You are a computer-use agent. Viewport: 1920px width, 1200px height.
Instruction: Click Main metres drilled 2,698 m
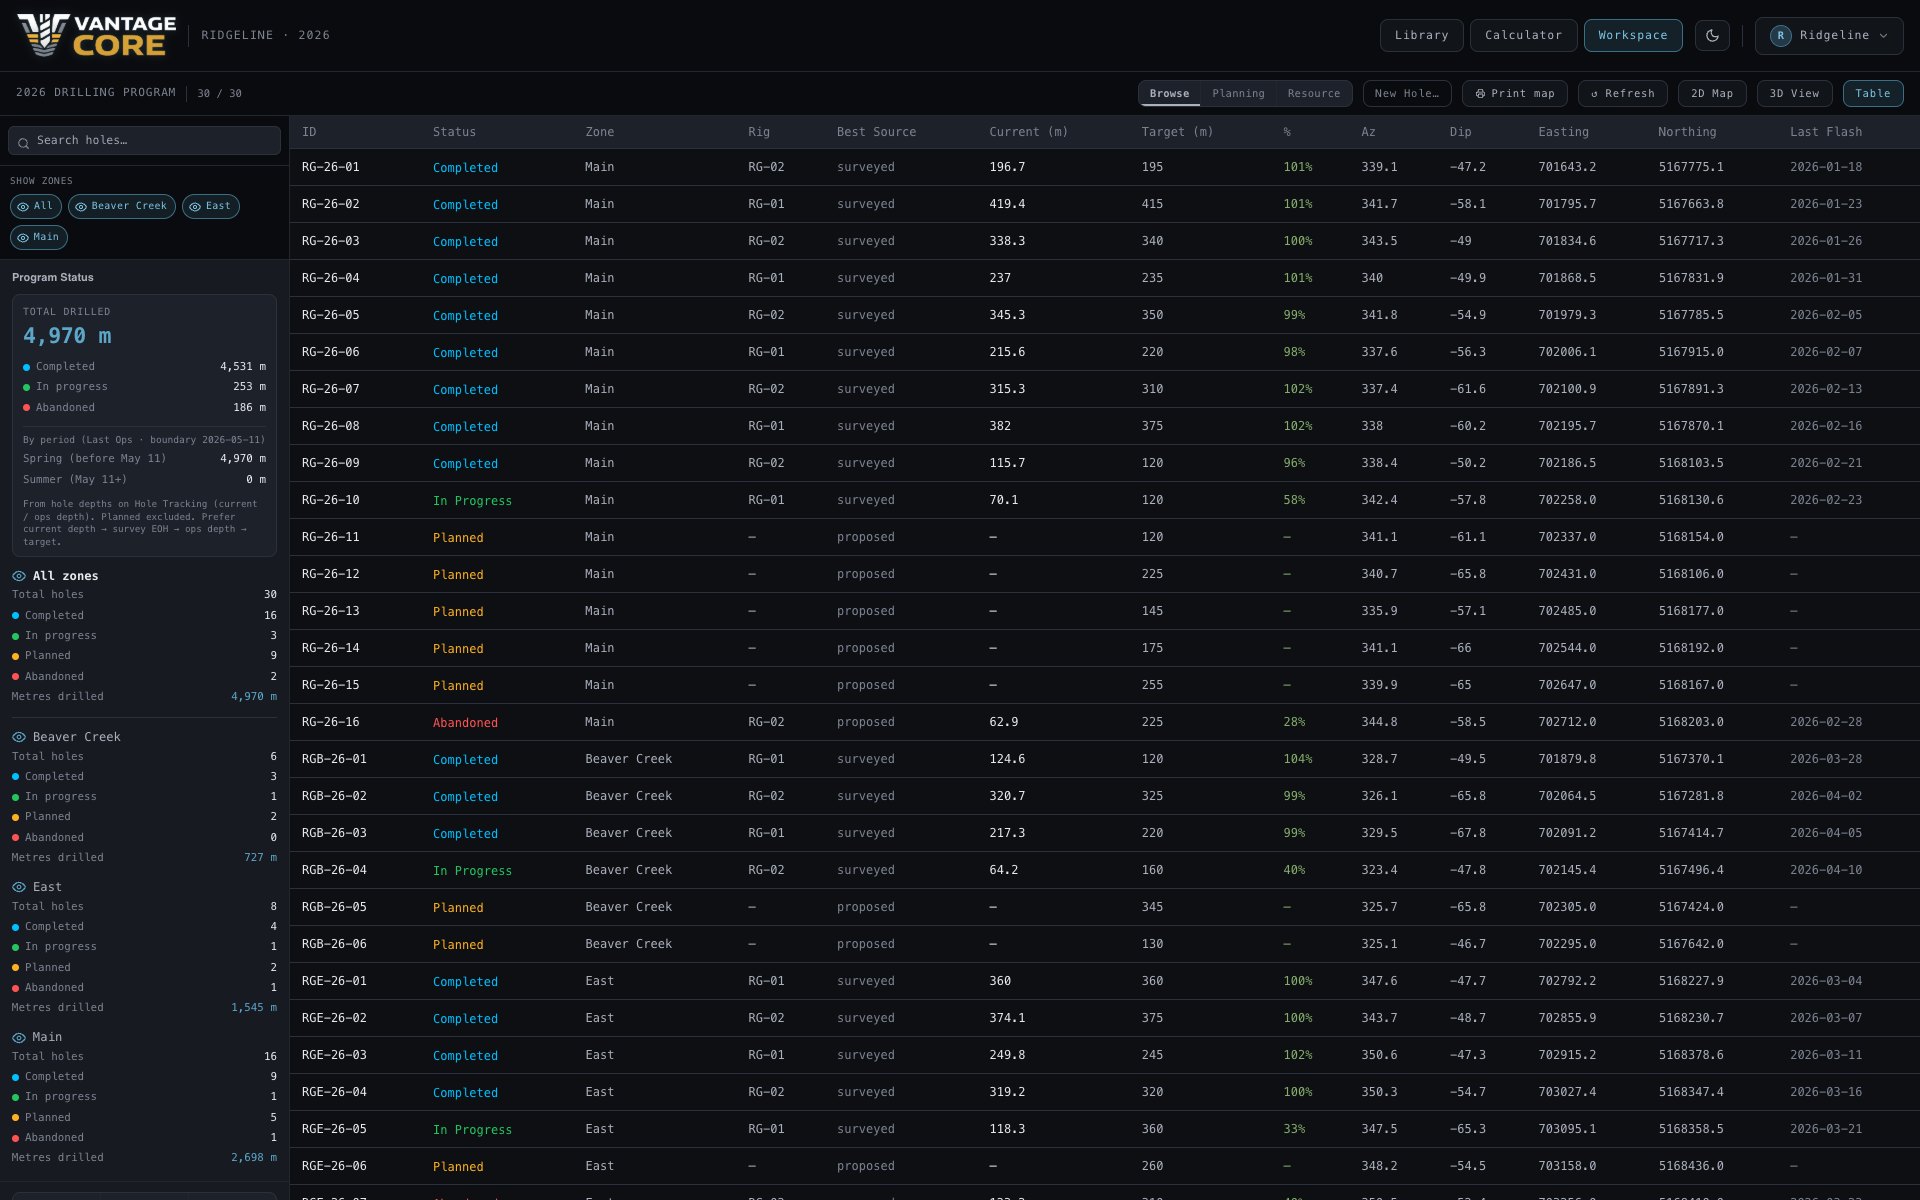[254, 1157]
